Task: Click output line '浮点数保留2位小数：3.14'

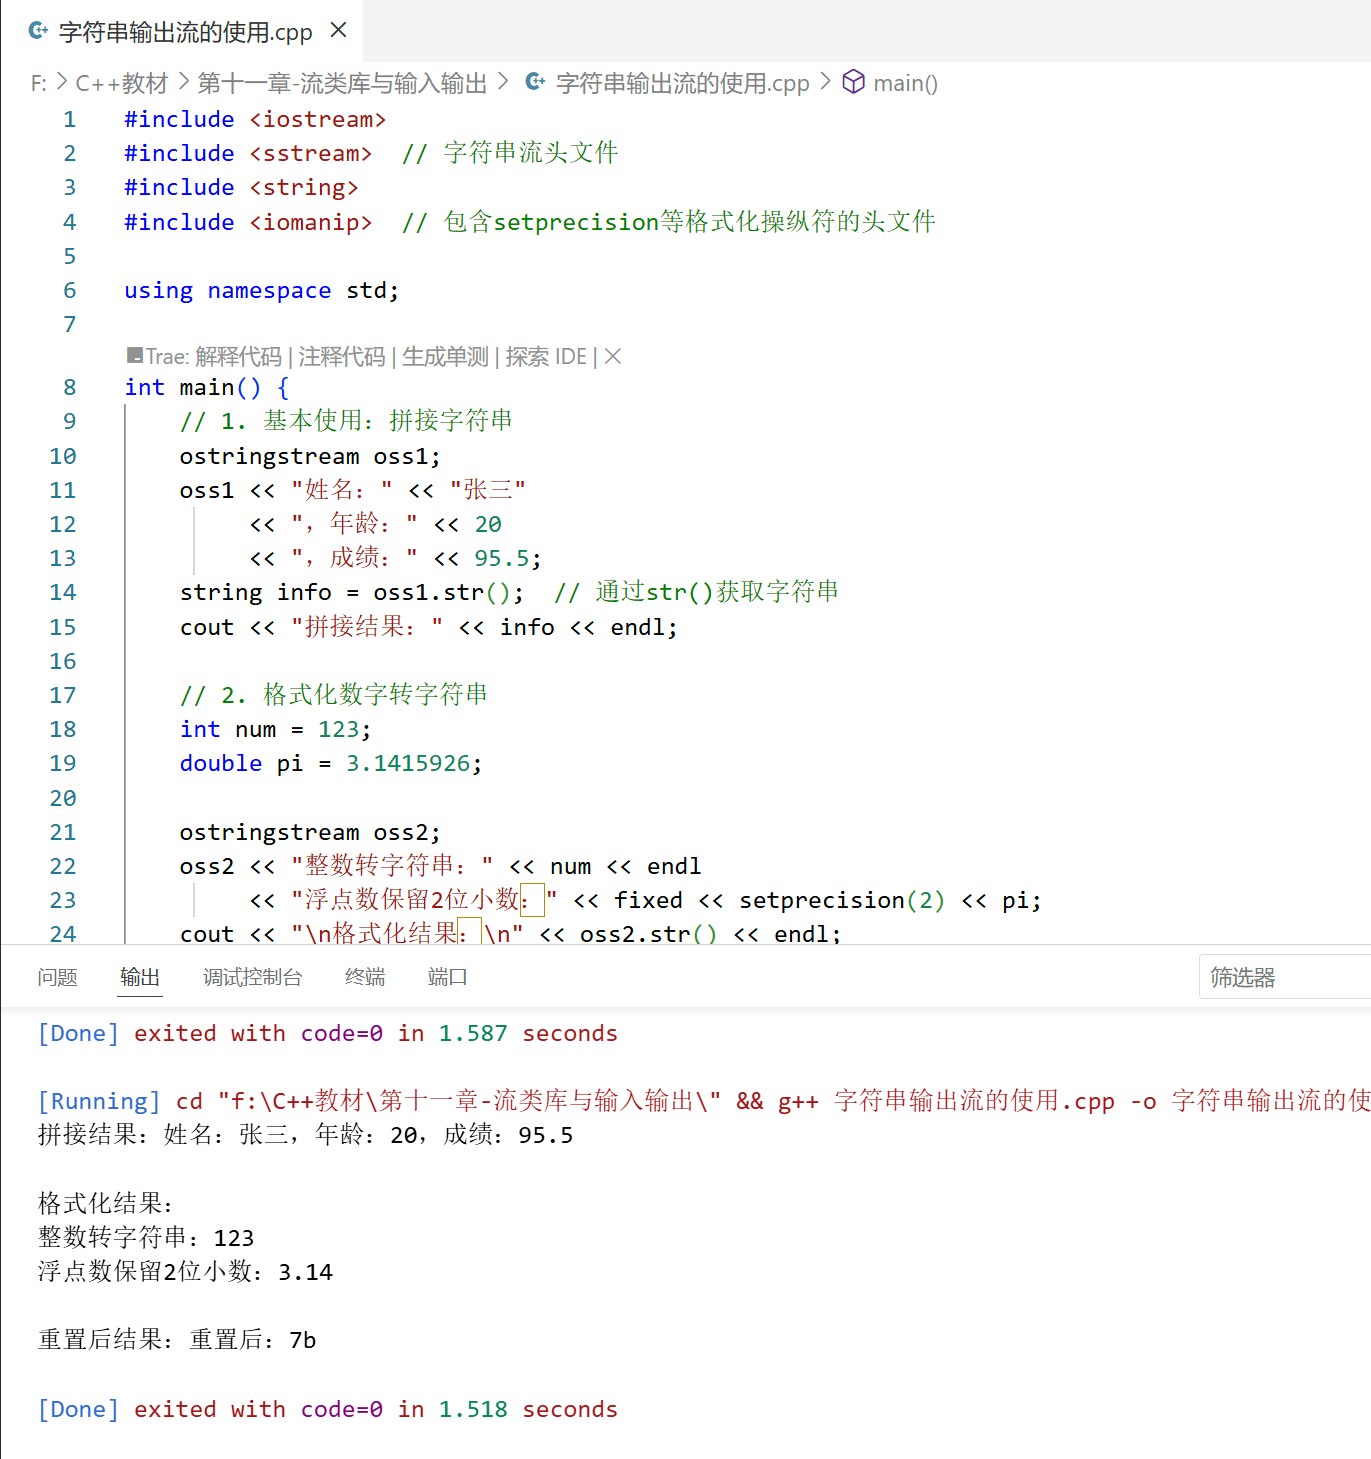Action: (185, 1272)
